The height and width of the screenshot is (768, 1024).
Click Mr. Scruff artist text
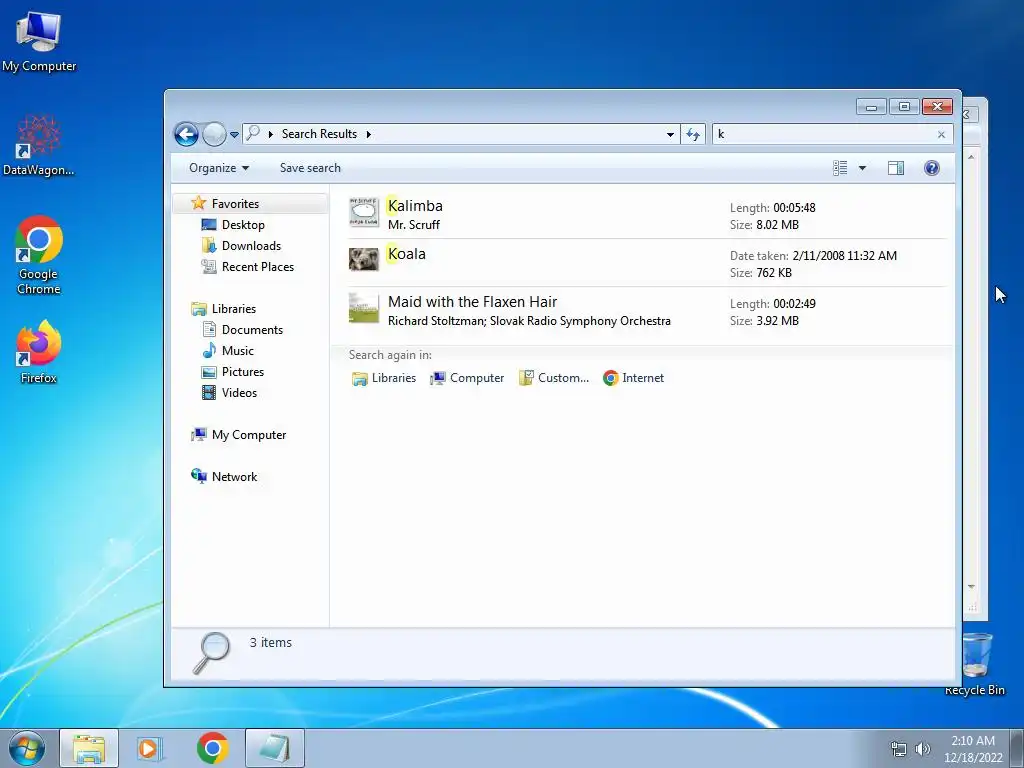[x=413, y=225]
